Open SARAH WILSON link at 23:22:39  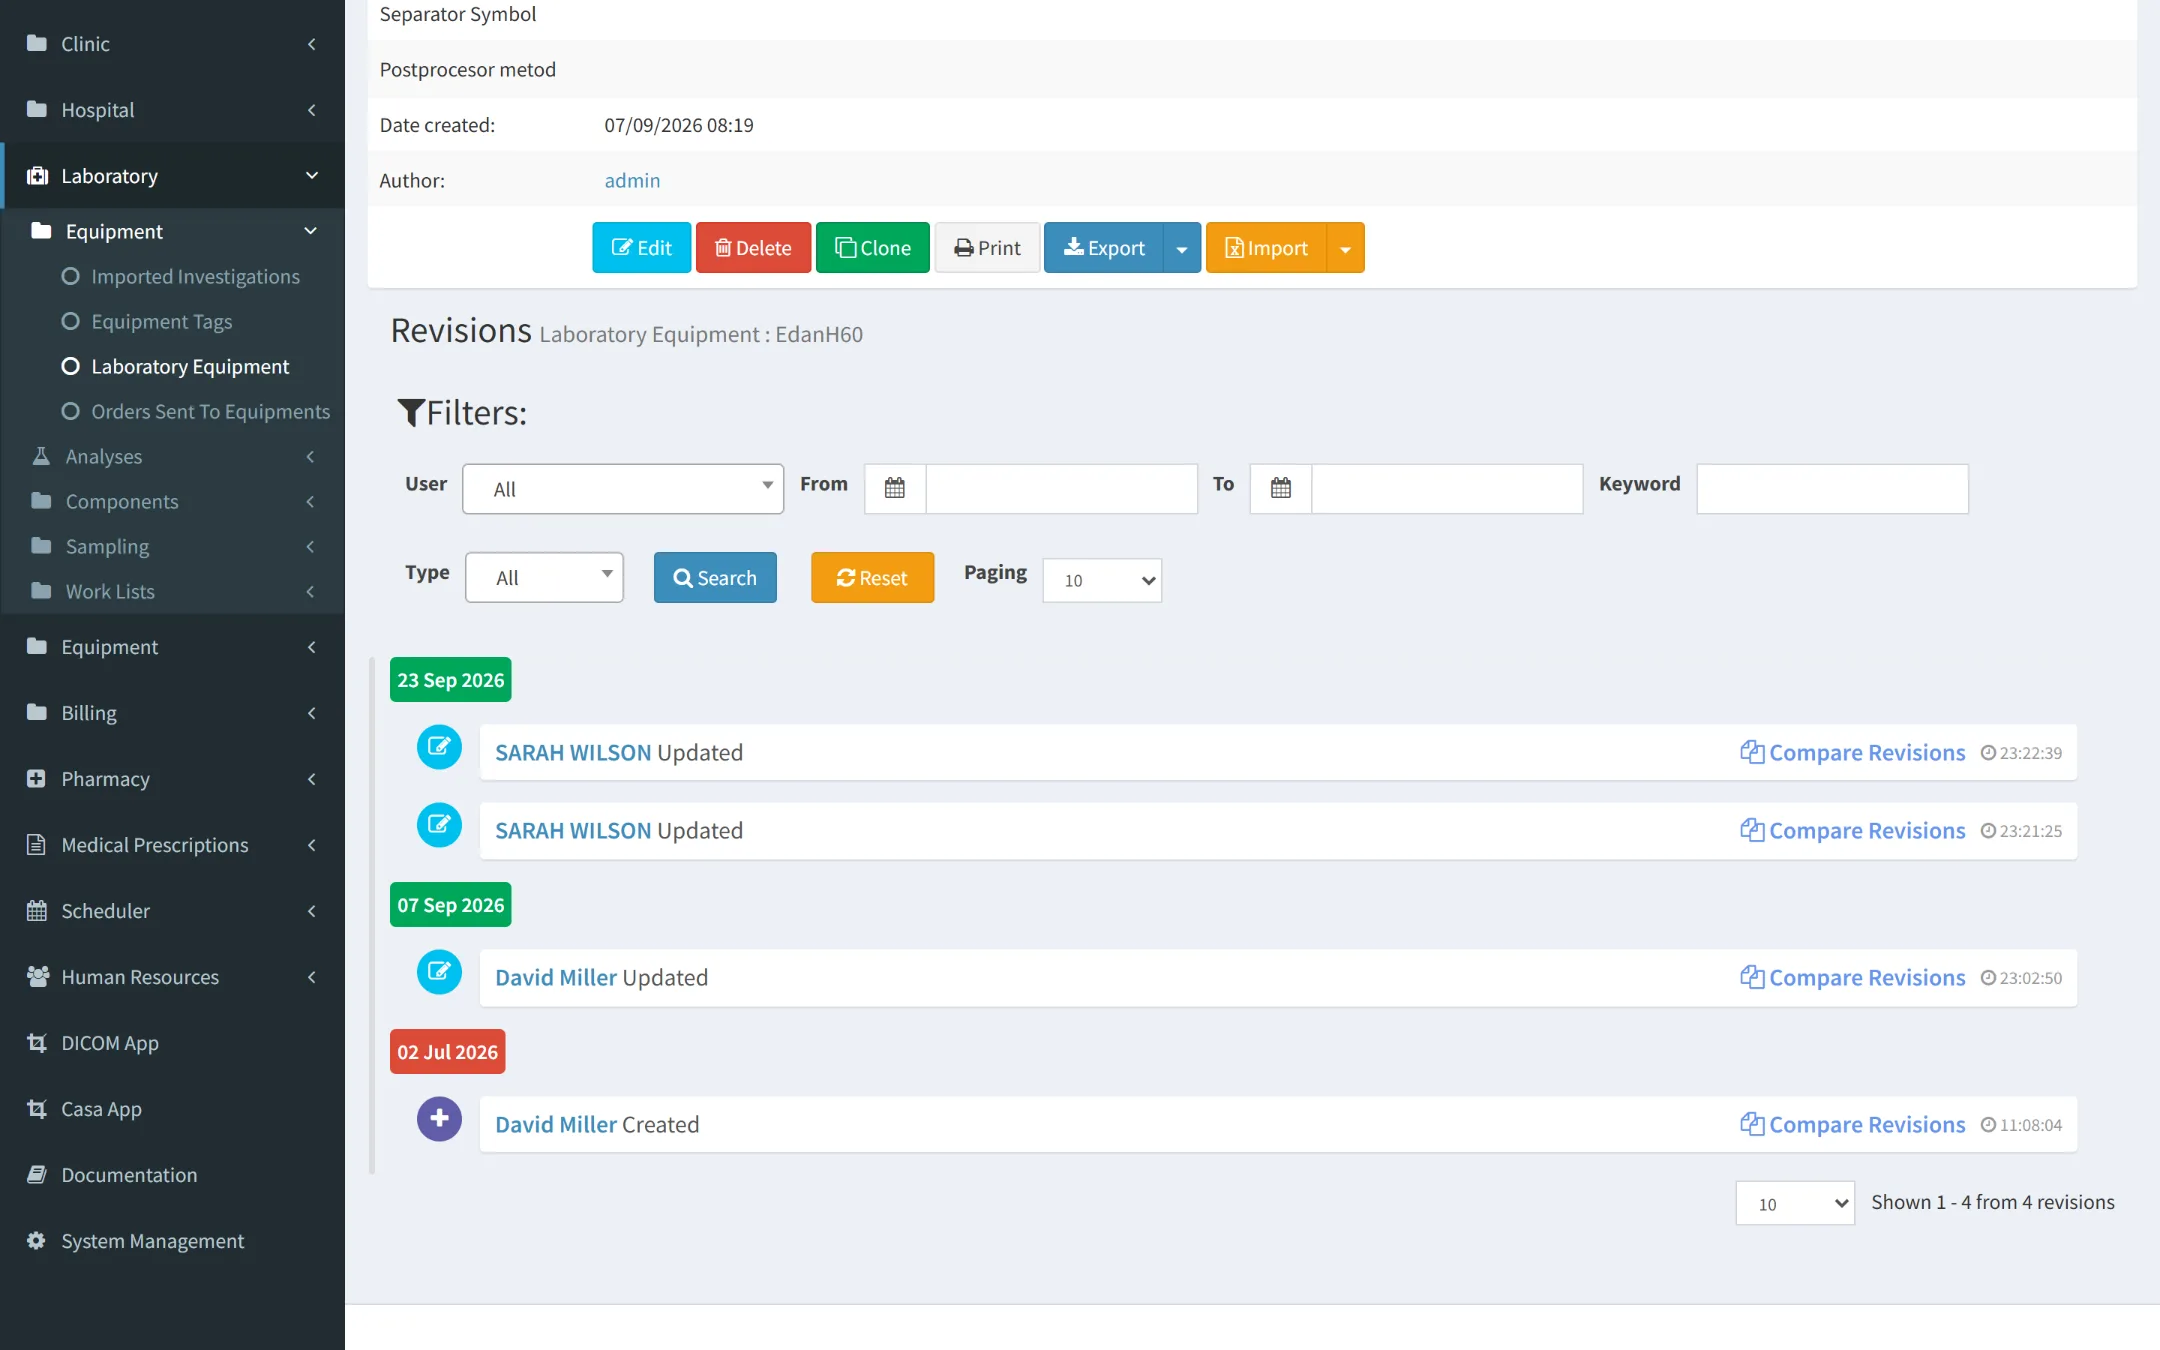(573, 752)
